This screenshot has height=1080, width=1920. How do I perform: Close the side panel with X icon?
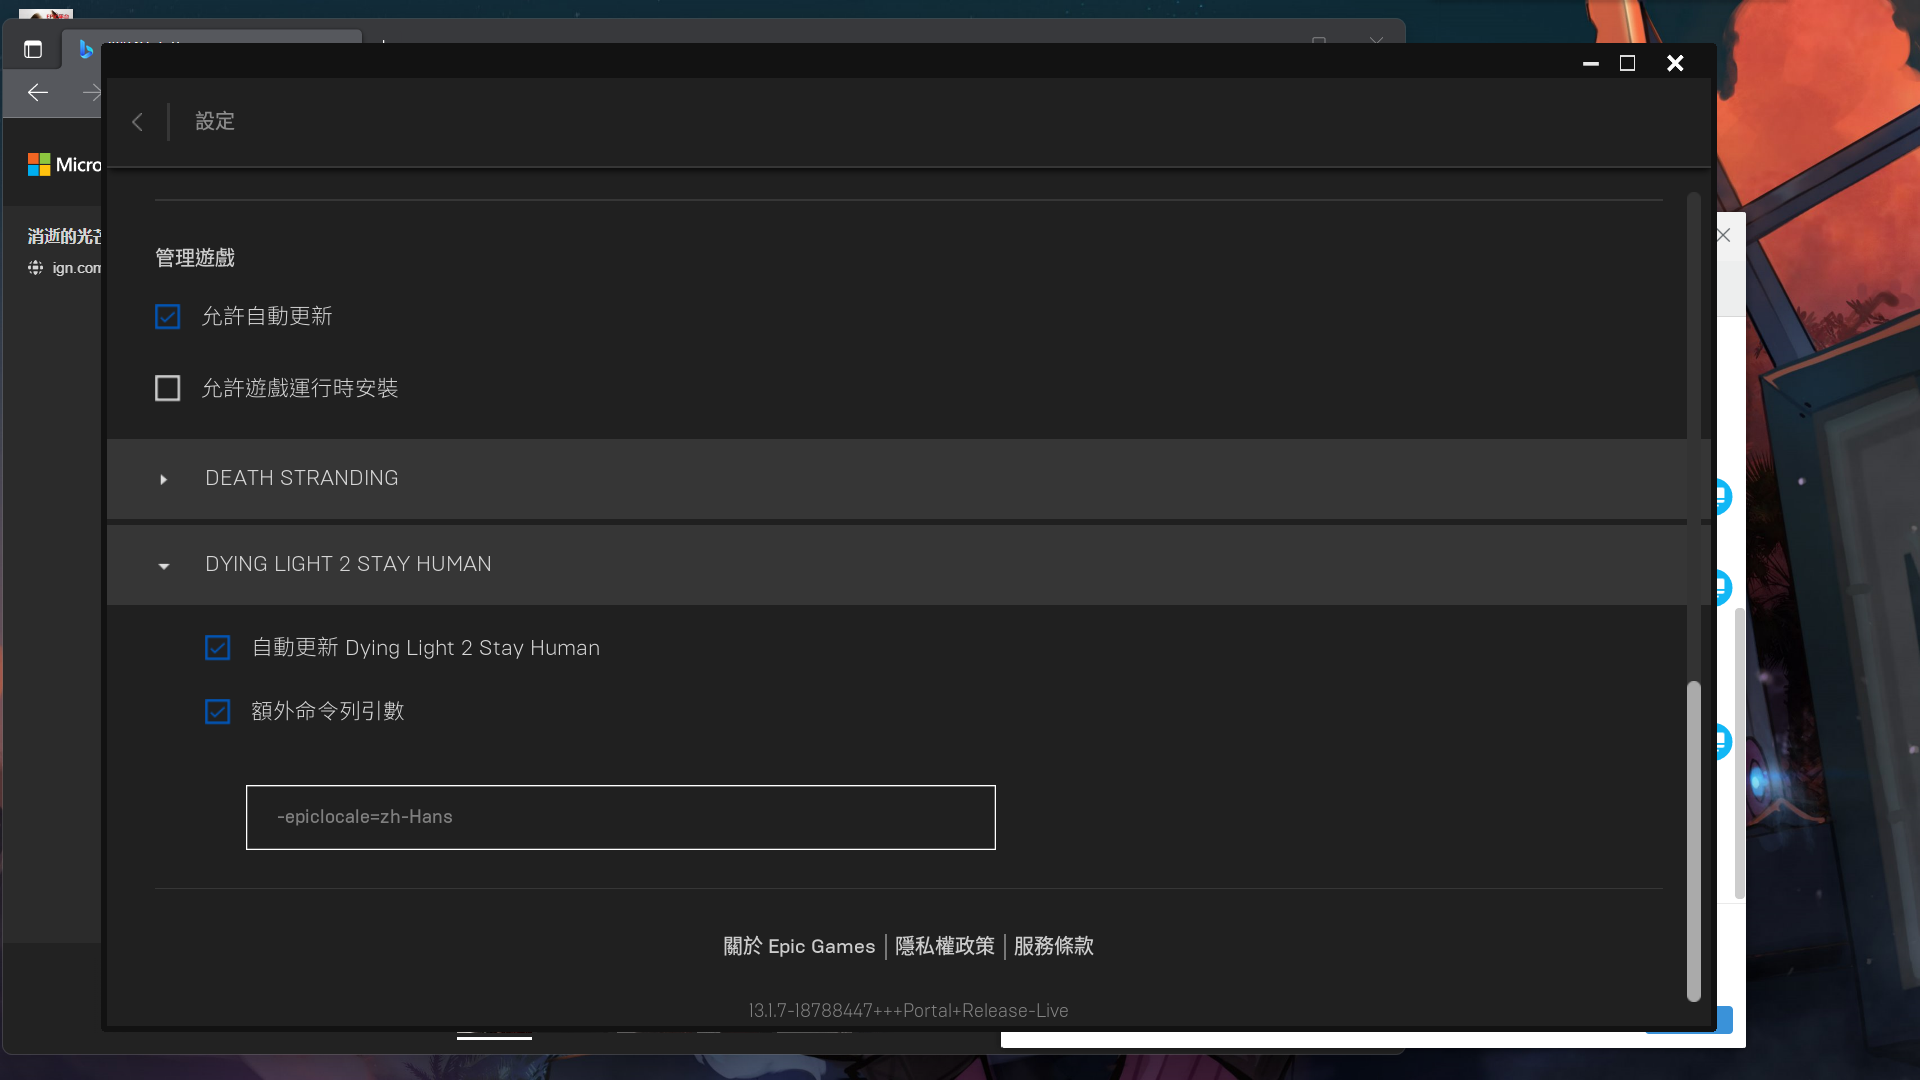click(1723, 235)
